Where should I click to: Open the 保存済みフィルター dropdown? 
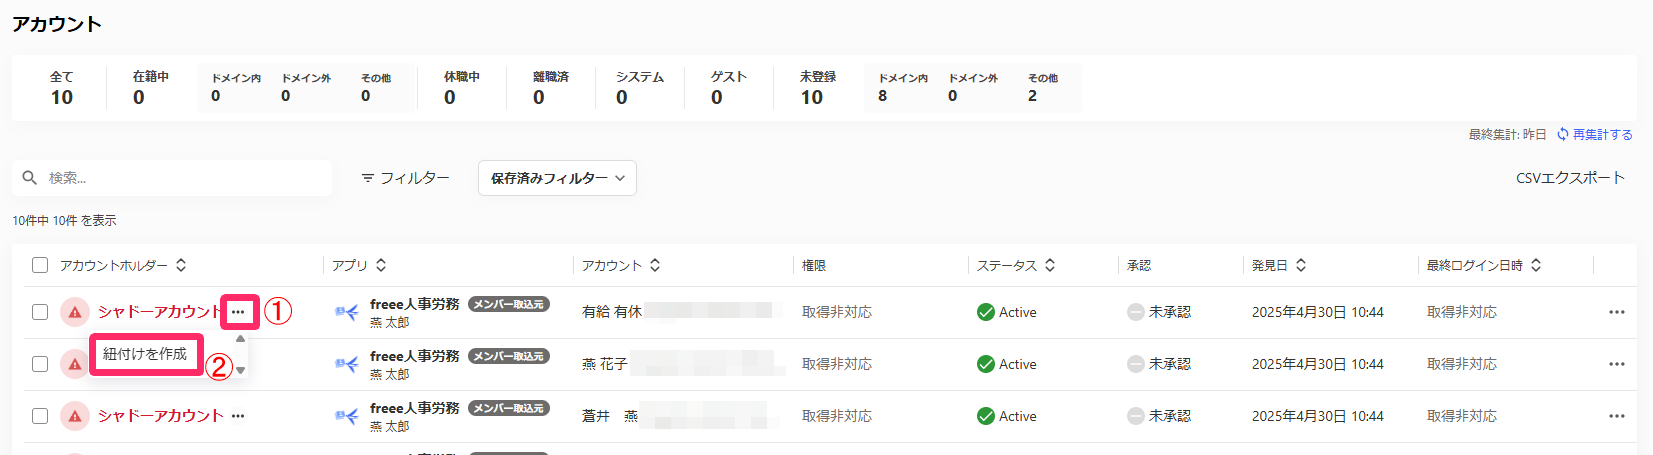(557, 178)
